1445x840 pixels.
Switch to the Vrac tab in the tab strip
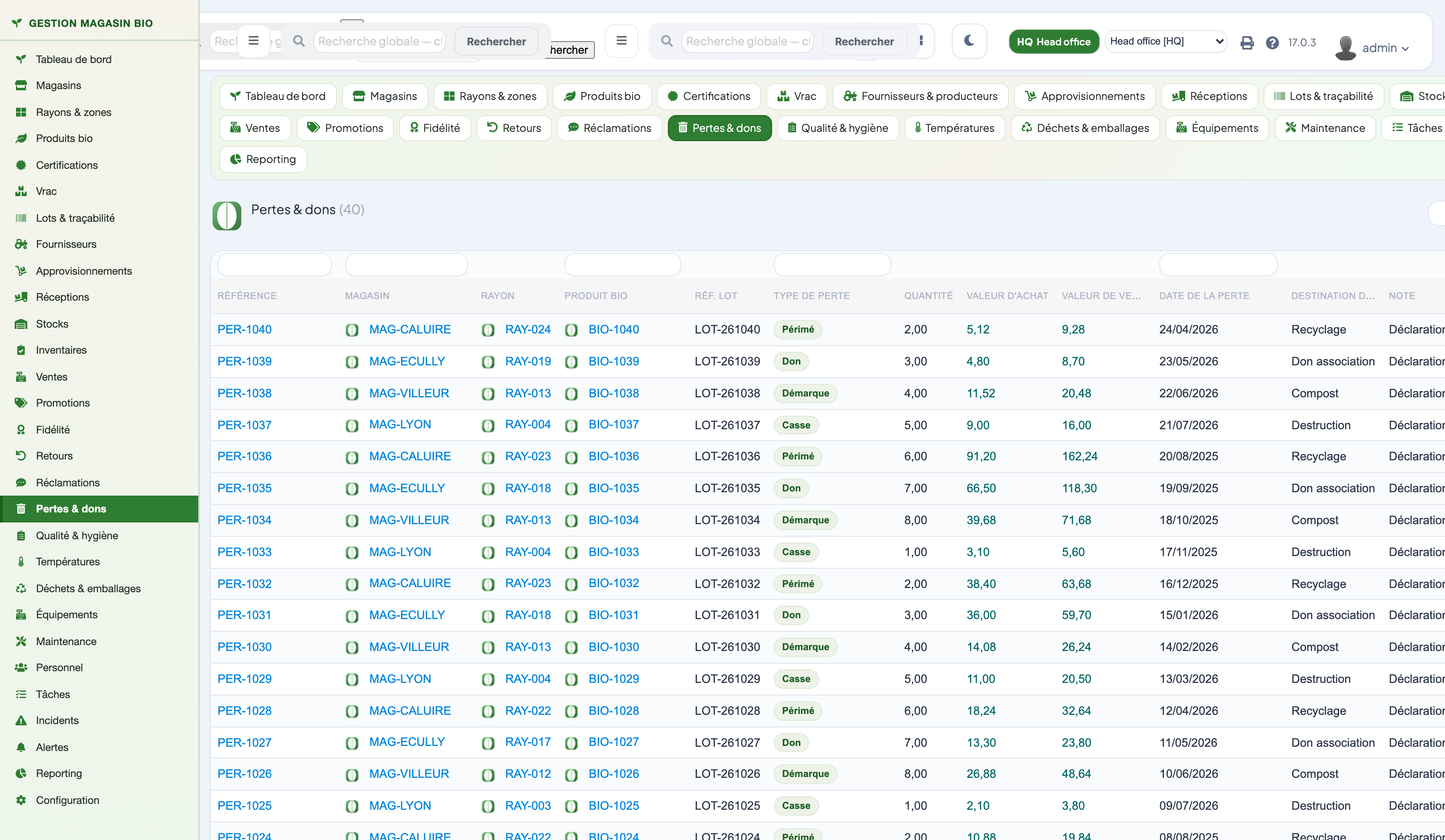click(x=797, y=97)
